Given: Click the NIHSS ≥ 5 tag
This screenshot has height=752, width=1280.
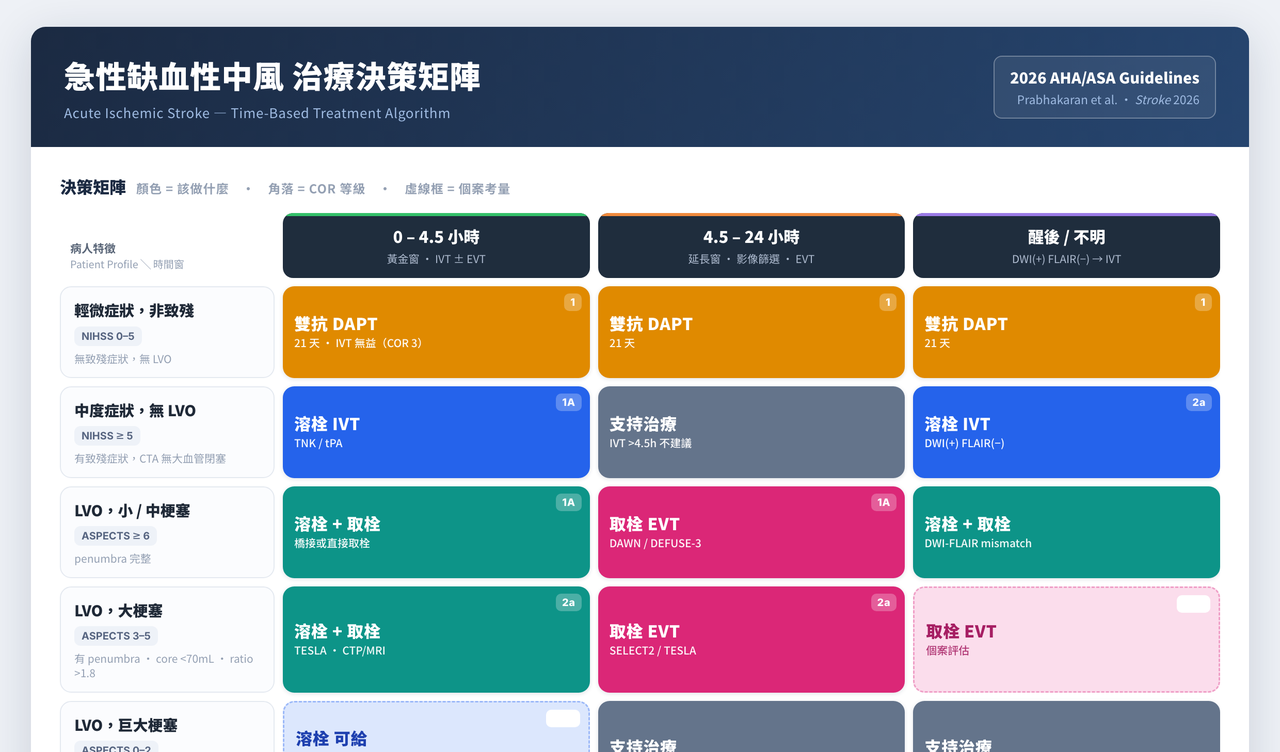Looking at the screenshot, I should 107,436.
